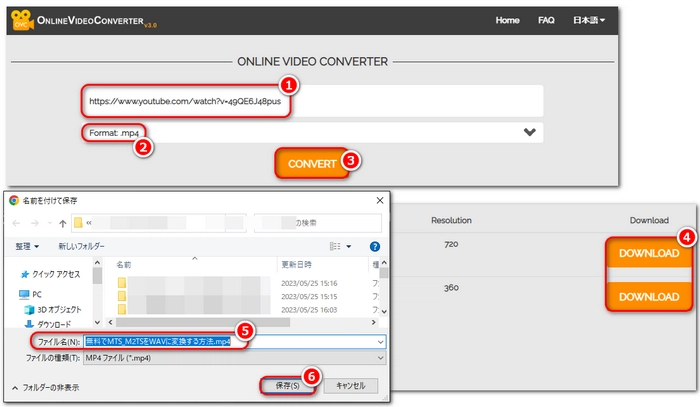The height and width of the screenshot is (407, 700).
Task: Click the YouTube URL input field
Action: point(313,101)
